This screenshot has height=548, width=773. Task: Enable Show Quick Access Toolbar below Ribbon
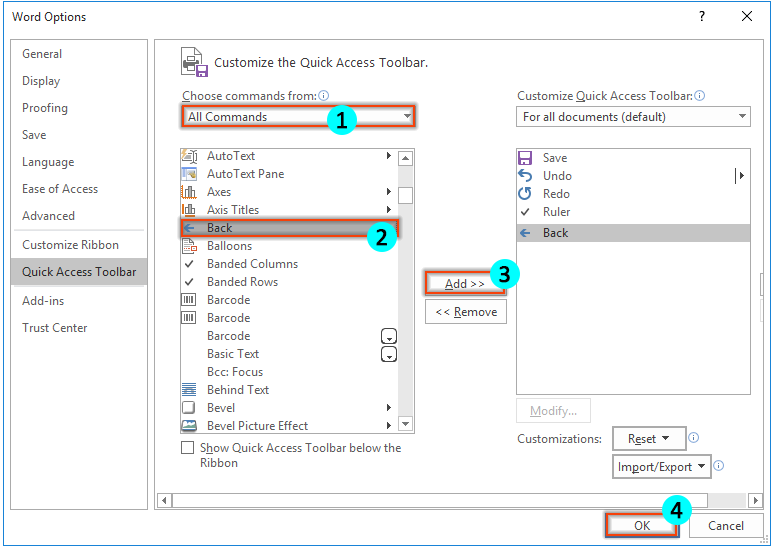click(x=187, y=447)
